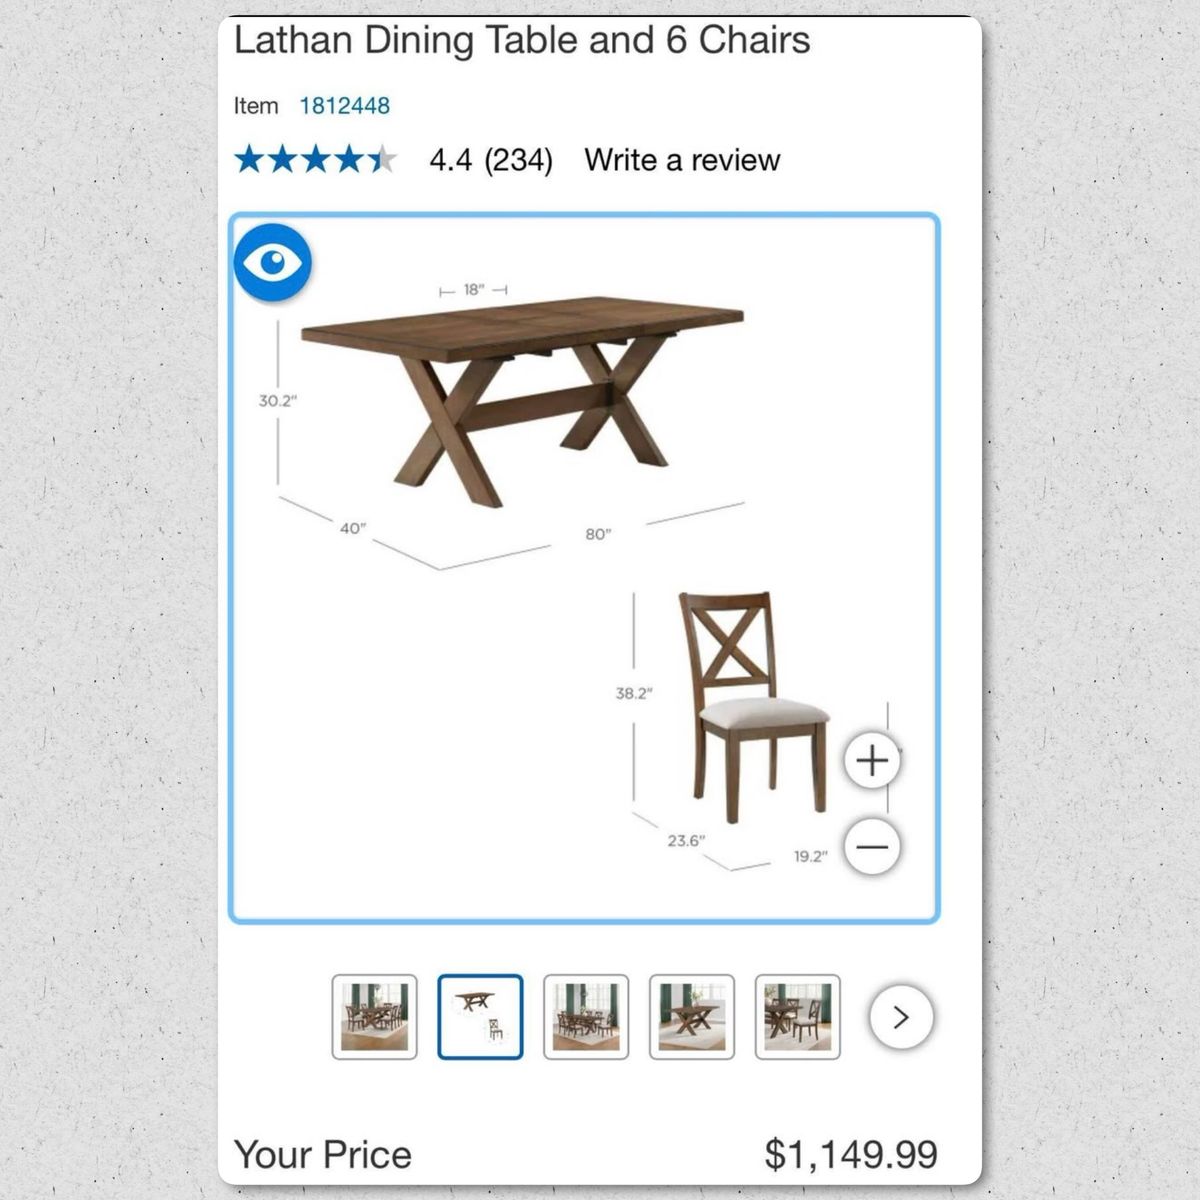This screenshot has width=1200, height=1200.
Task: Zoom out with the minus button
Action: coord(873,847)
